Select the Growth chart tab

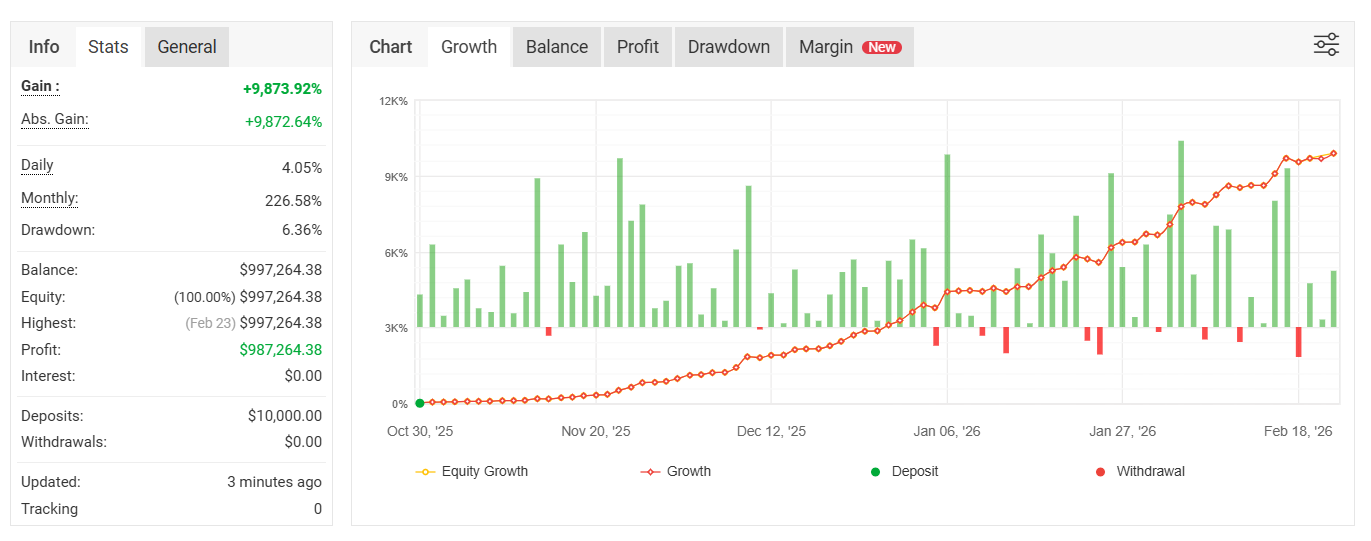pyautogui.click(x=469, y=47)
